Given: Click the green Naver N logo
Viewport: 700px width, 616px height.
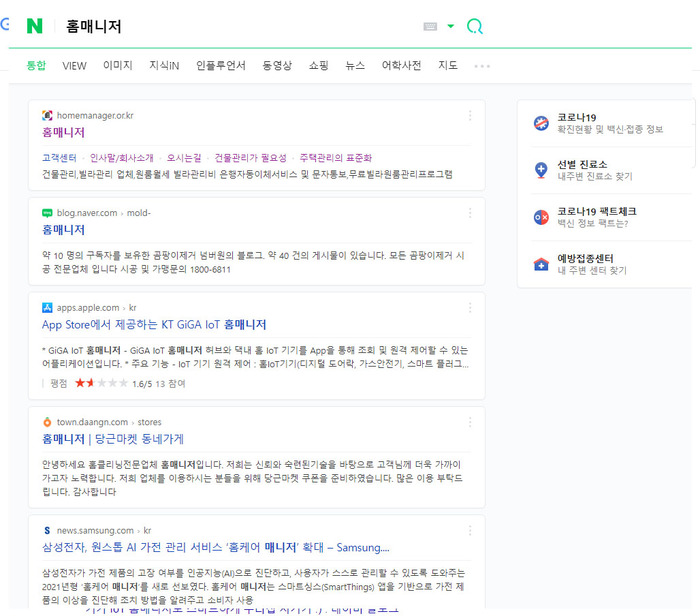Looking at the screenshot, I should click(34, 26).
